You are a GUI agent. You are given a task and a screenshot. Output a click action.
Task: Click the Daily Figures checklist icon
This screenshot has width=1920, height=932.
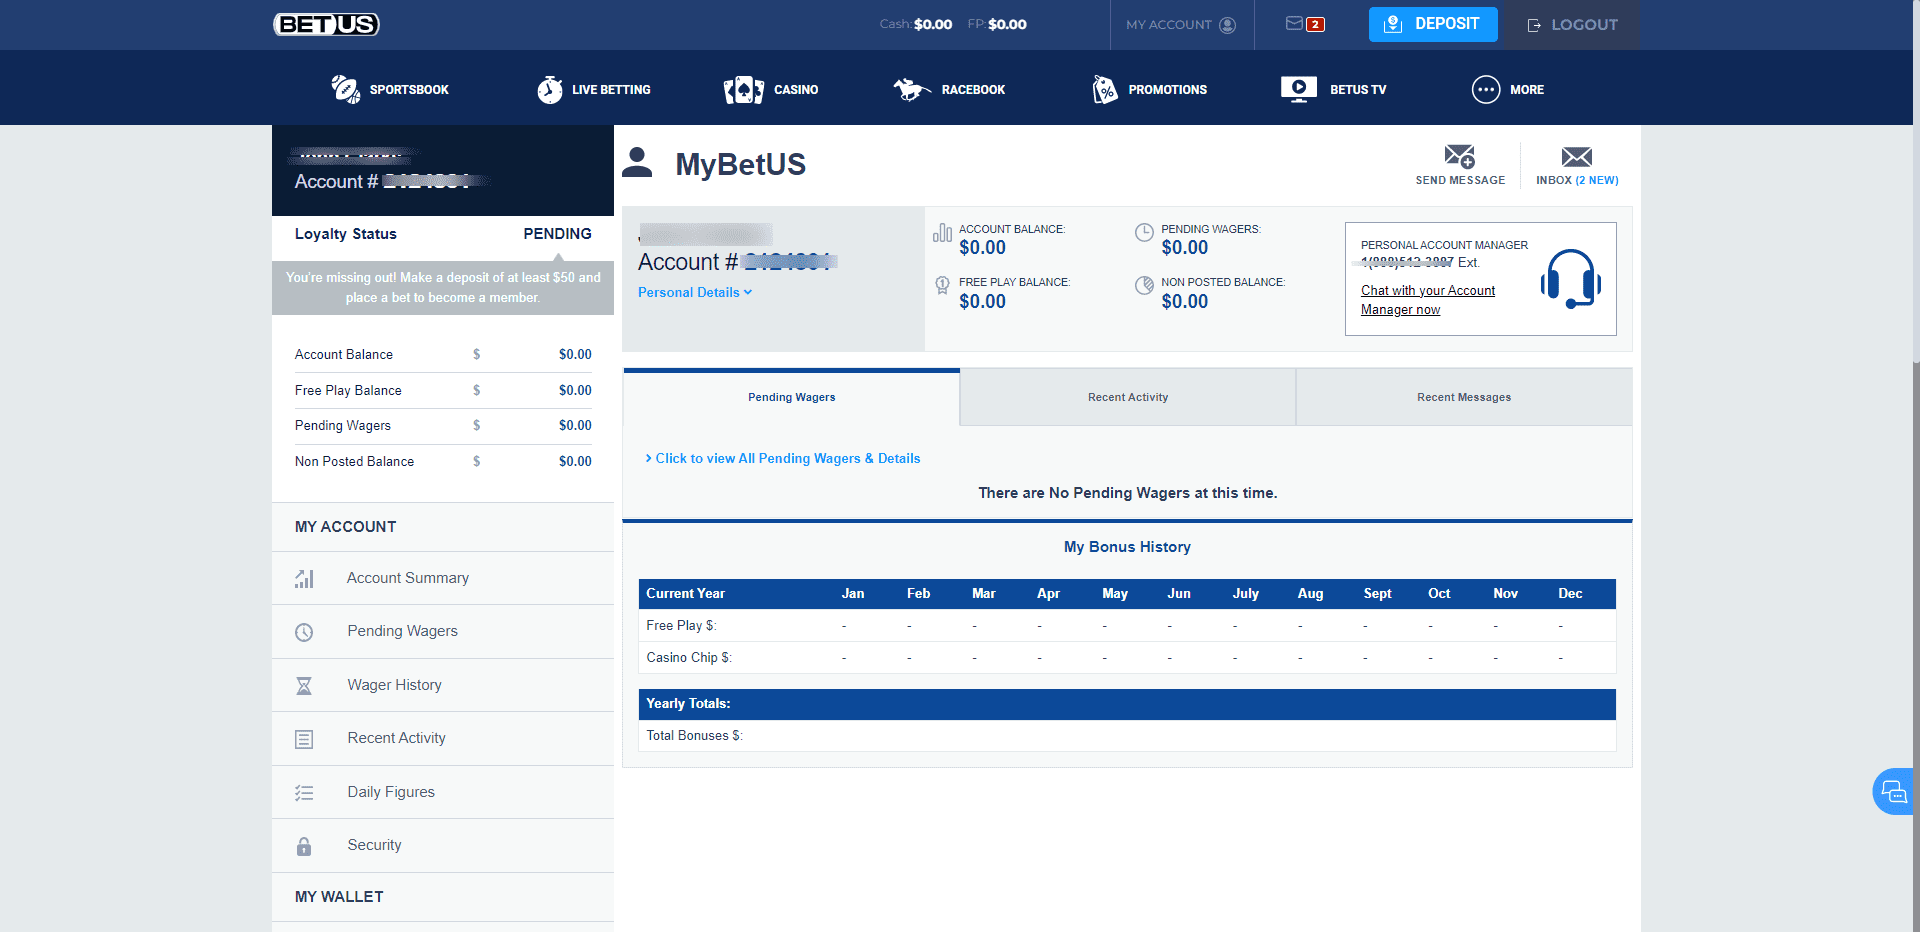click(304, 793)
